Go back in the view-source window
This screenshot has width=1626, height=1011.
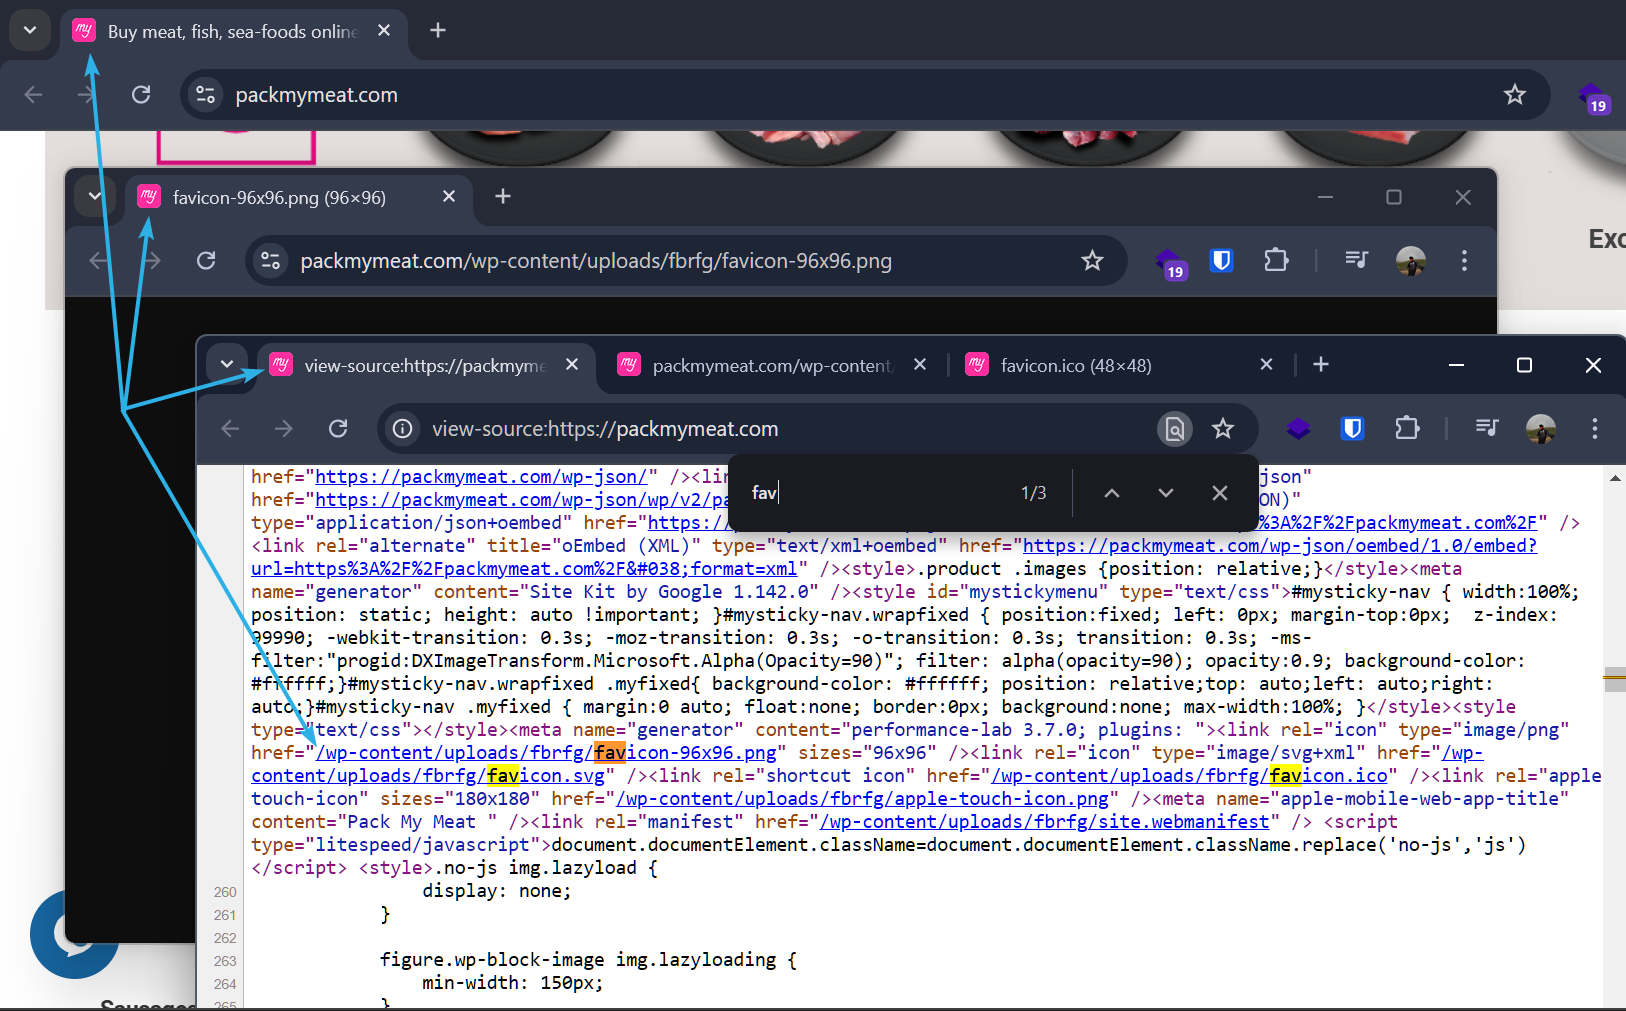click(230, 428)
